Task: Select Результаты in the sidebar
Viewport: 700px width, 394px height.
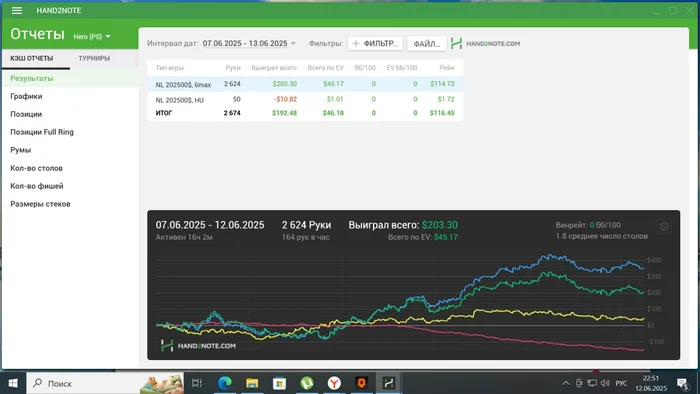Action: (x=70, y=79)
